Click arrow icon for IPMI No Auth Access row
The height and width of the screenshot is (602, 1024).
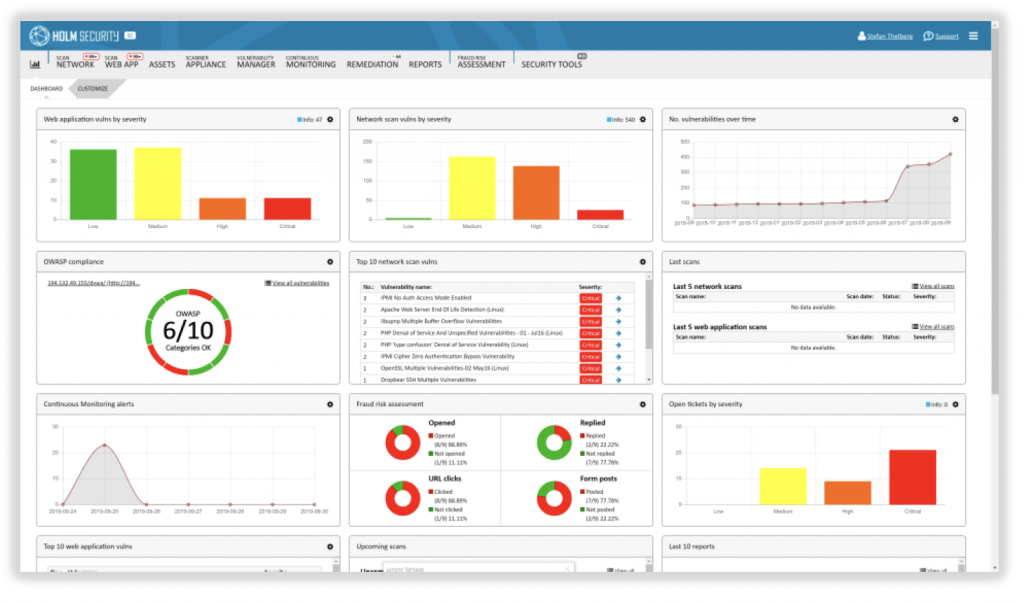pos(618,298)
